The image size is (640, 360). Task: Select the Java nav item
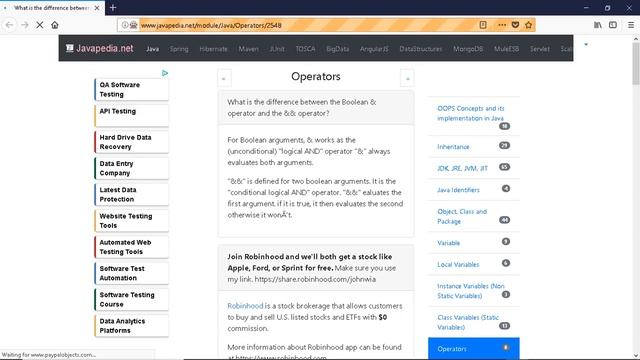tap(153, 49)
